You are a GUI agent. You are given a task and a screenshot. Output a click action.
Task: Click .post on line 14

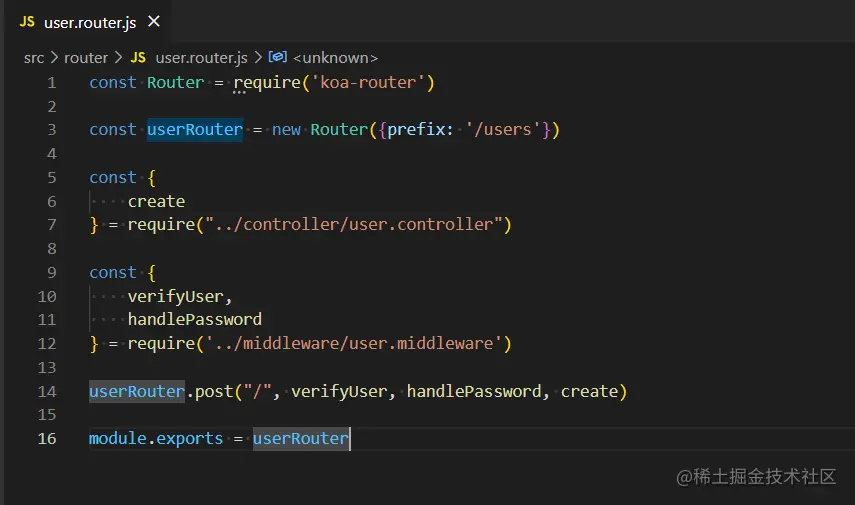(x=209, y=392)
